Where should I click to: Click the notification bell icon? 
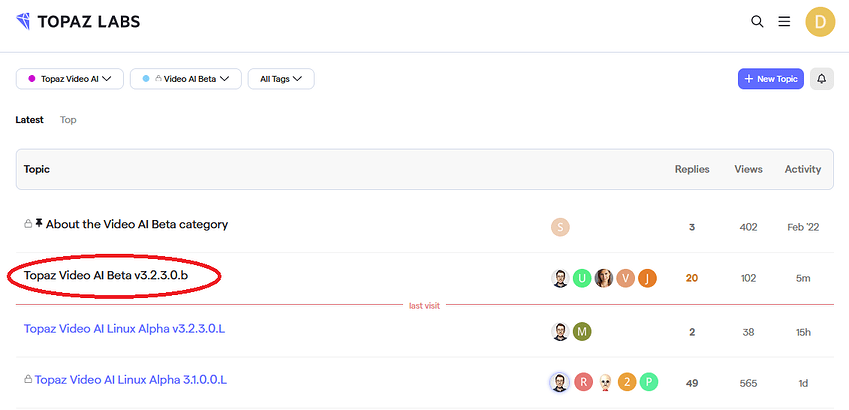pyautogui.click(x=822, y=78)
